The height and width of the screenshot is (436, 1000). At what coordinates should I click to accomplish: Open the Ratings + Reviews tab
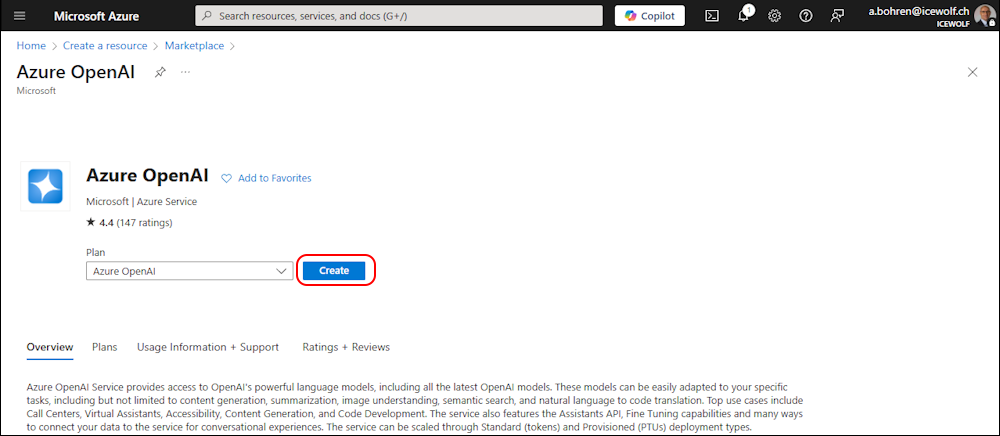346,347
